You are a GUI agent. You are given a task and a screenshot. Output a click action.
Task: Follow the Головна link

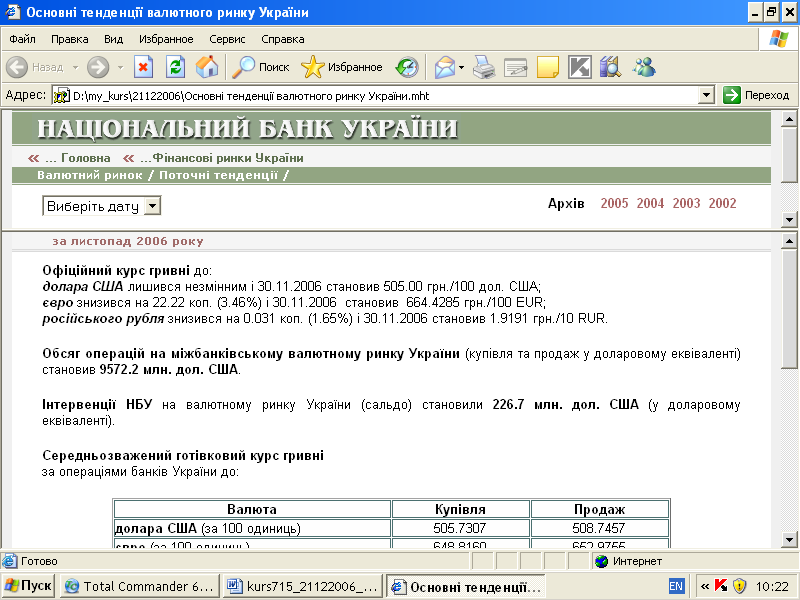tap(85, 158)
